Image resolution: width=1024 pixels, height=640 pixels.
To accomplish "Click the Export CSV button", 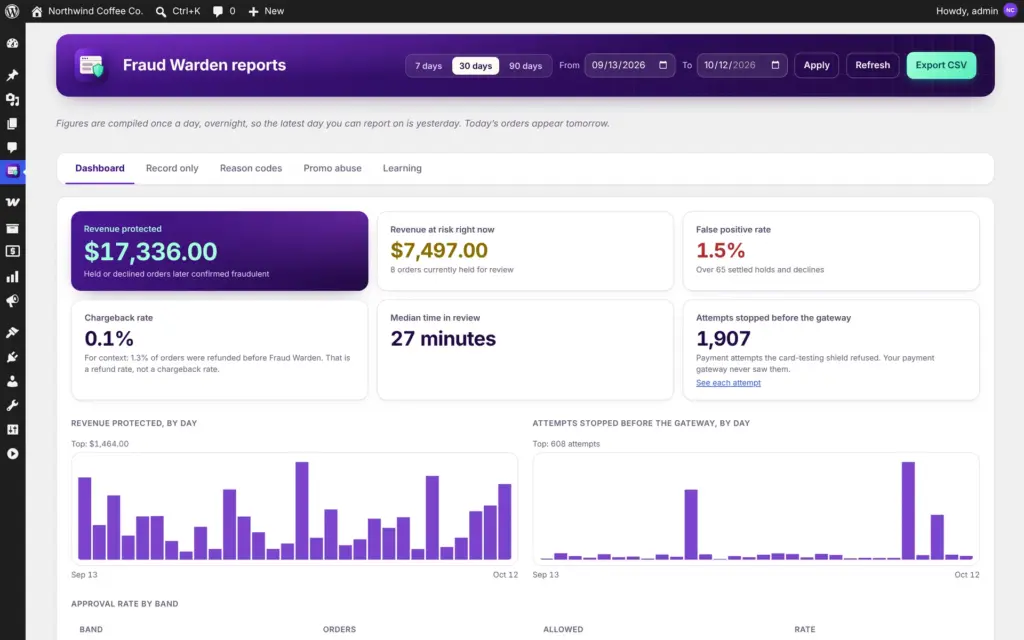I will point(941,65).
